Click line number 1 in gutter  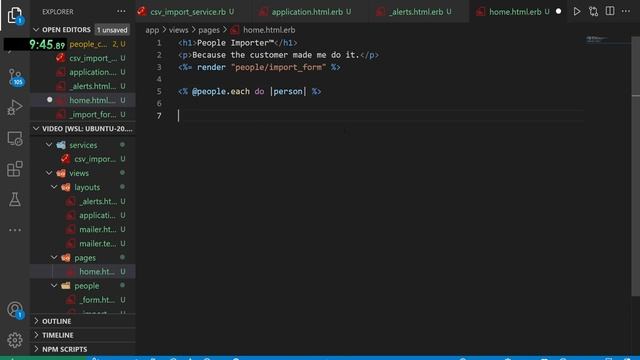[159, 43]
